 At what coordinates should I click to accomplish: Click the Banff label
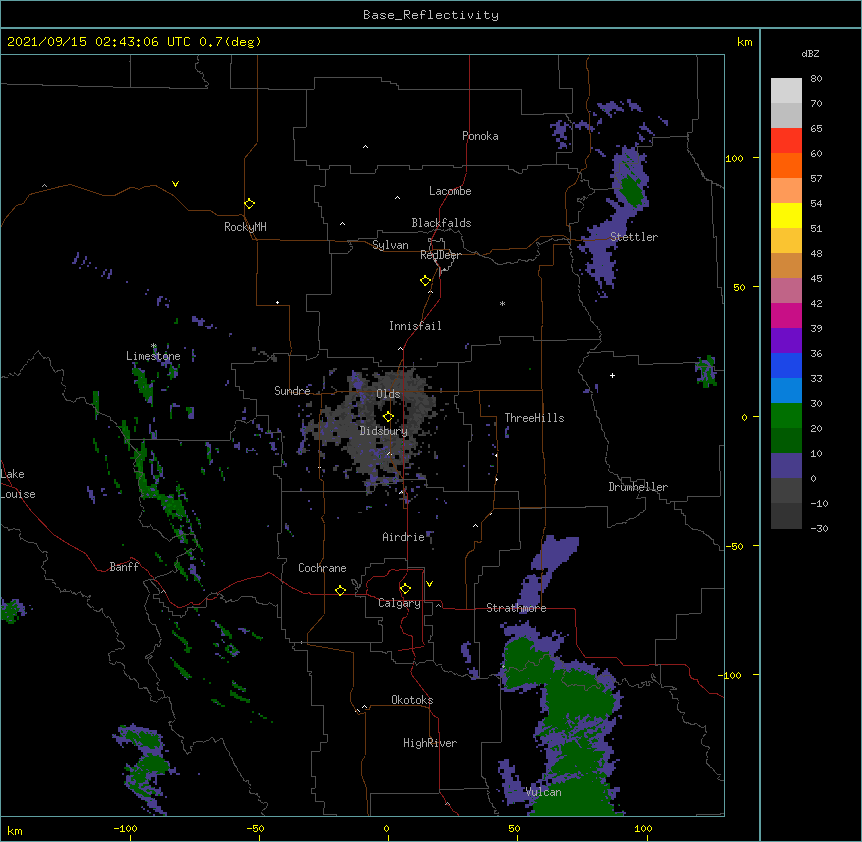(124, 567)
